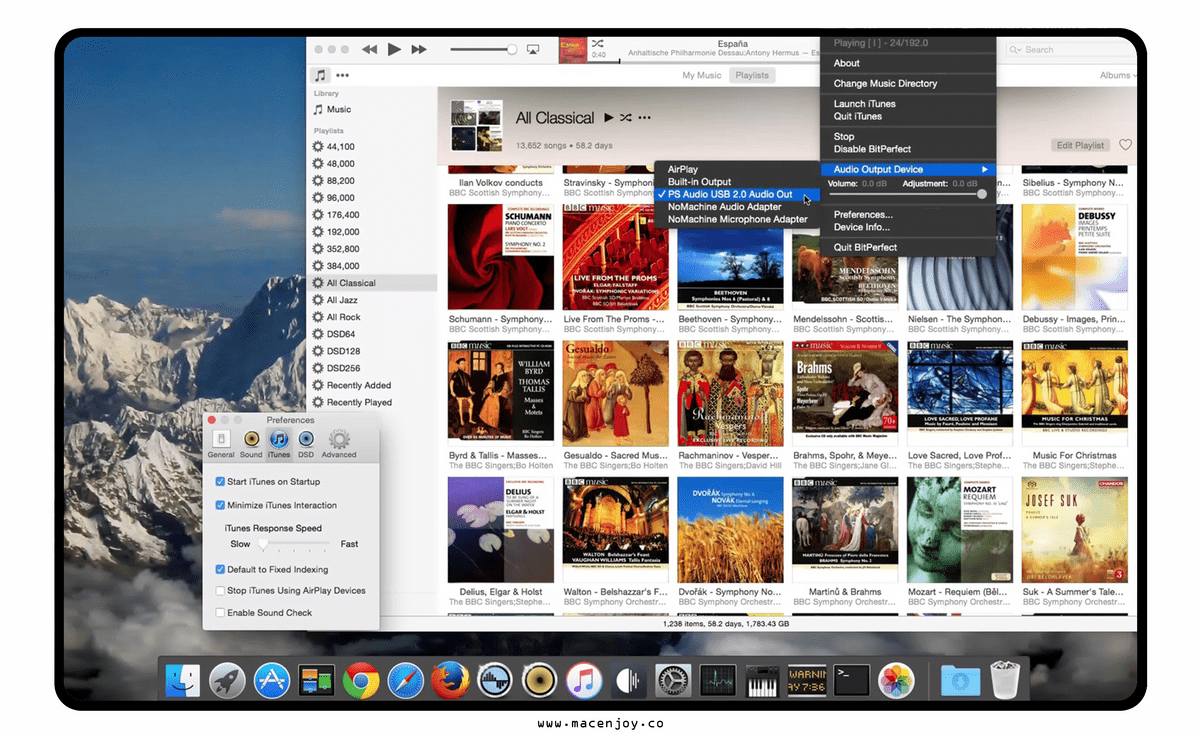1200x735 pixels.
Task: Open the Albums view dropdown
Action: click(1119, 75)
